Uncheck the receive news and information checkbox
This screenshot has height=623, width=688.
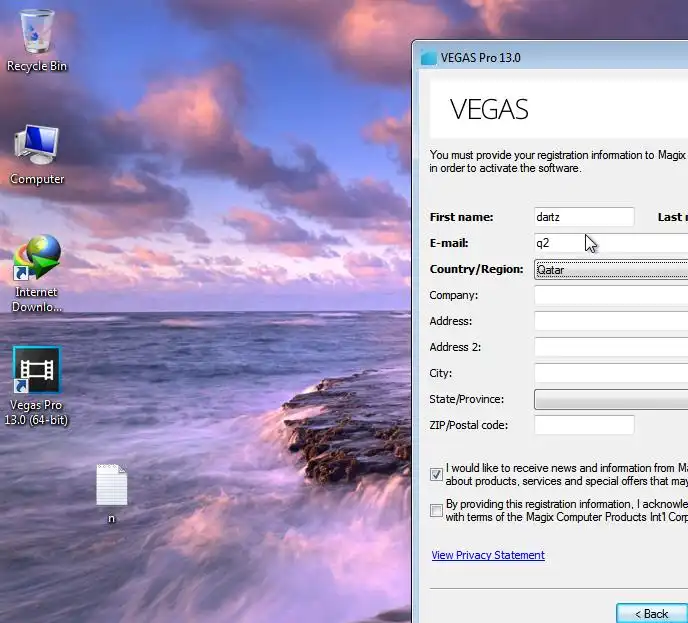click(x=436, y=474)
